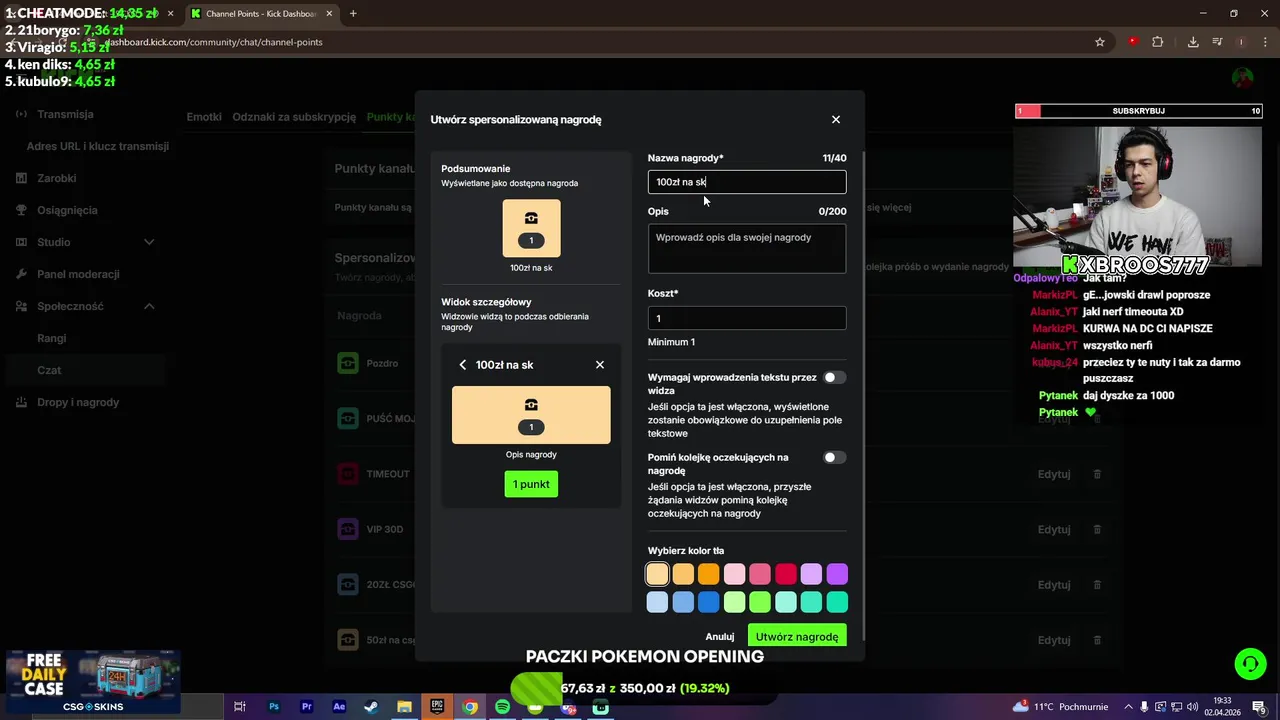Go back using the arrow in the preview card
Screen dimensions: 1280x720
click(x=463, y=365)
